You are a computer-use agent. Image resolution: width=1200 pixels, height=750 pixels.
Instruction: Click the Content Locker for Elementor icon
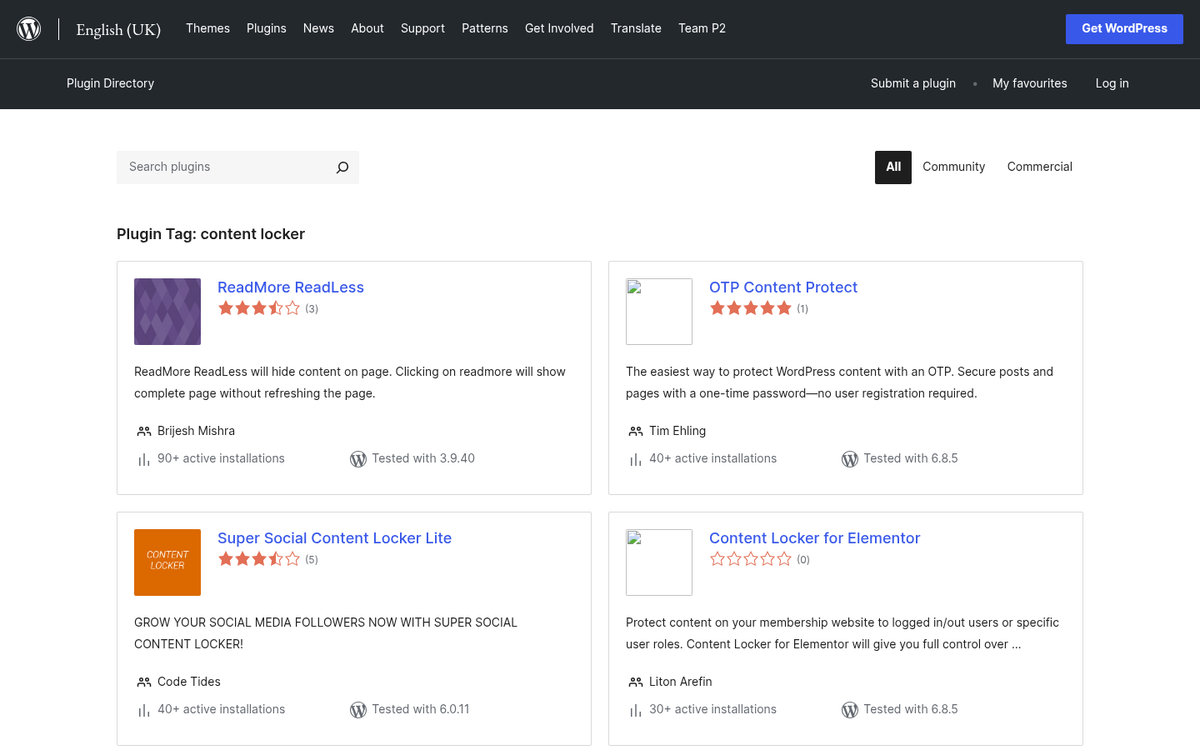(659, 562)
